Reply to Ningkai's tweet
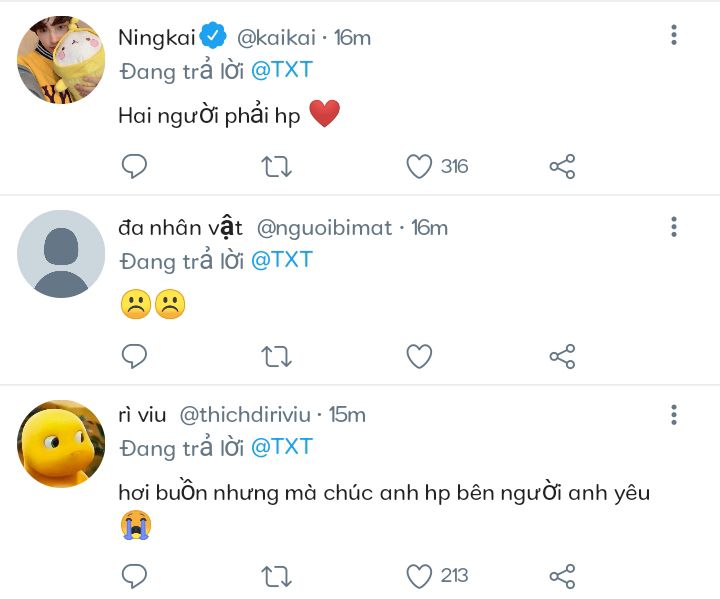 [x=134, y=166]
